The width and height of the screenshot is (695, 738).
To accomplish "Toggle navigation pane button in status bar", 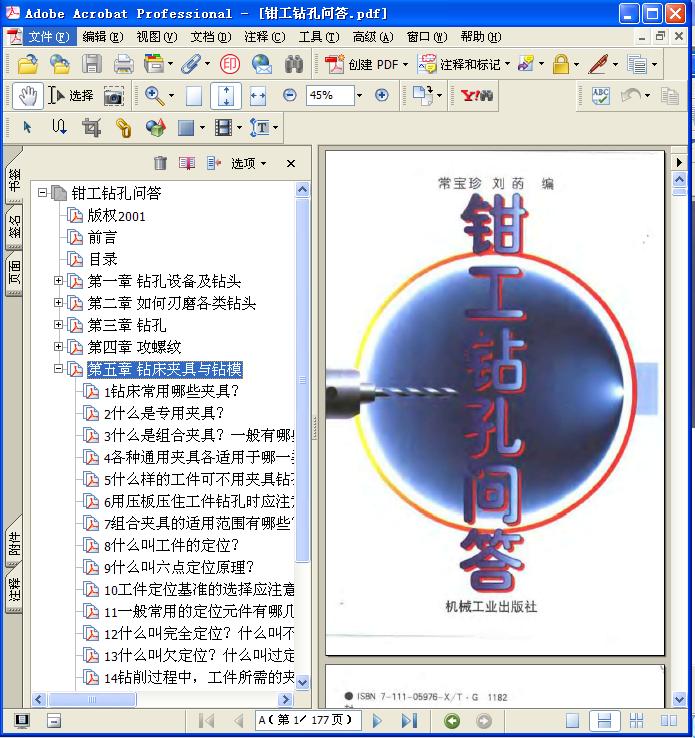I will tap(22, 721).
